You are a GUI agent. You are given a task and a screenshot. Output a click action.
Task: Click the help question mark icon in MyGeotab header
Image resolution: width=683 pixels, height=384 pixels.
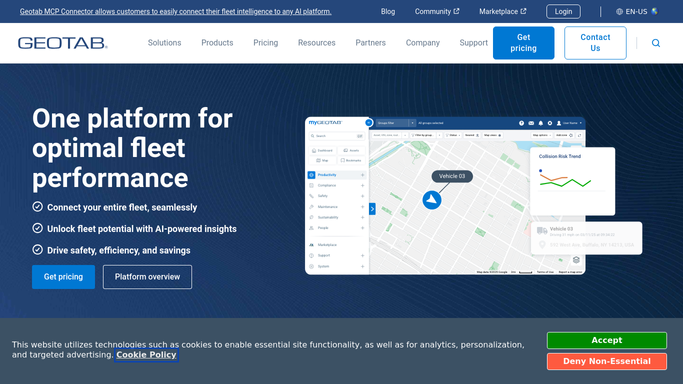[521, 123]
